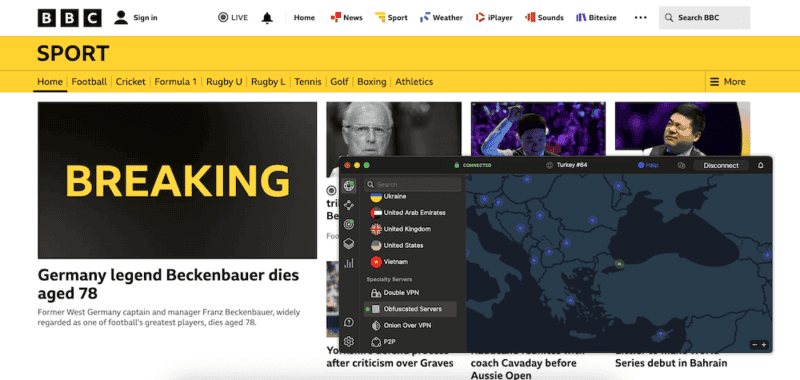This screenshot has width=800, height=380.
Task: Open the Beckenbauer portrait thumbnail
Action: coord(394,129)
